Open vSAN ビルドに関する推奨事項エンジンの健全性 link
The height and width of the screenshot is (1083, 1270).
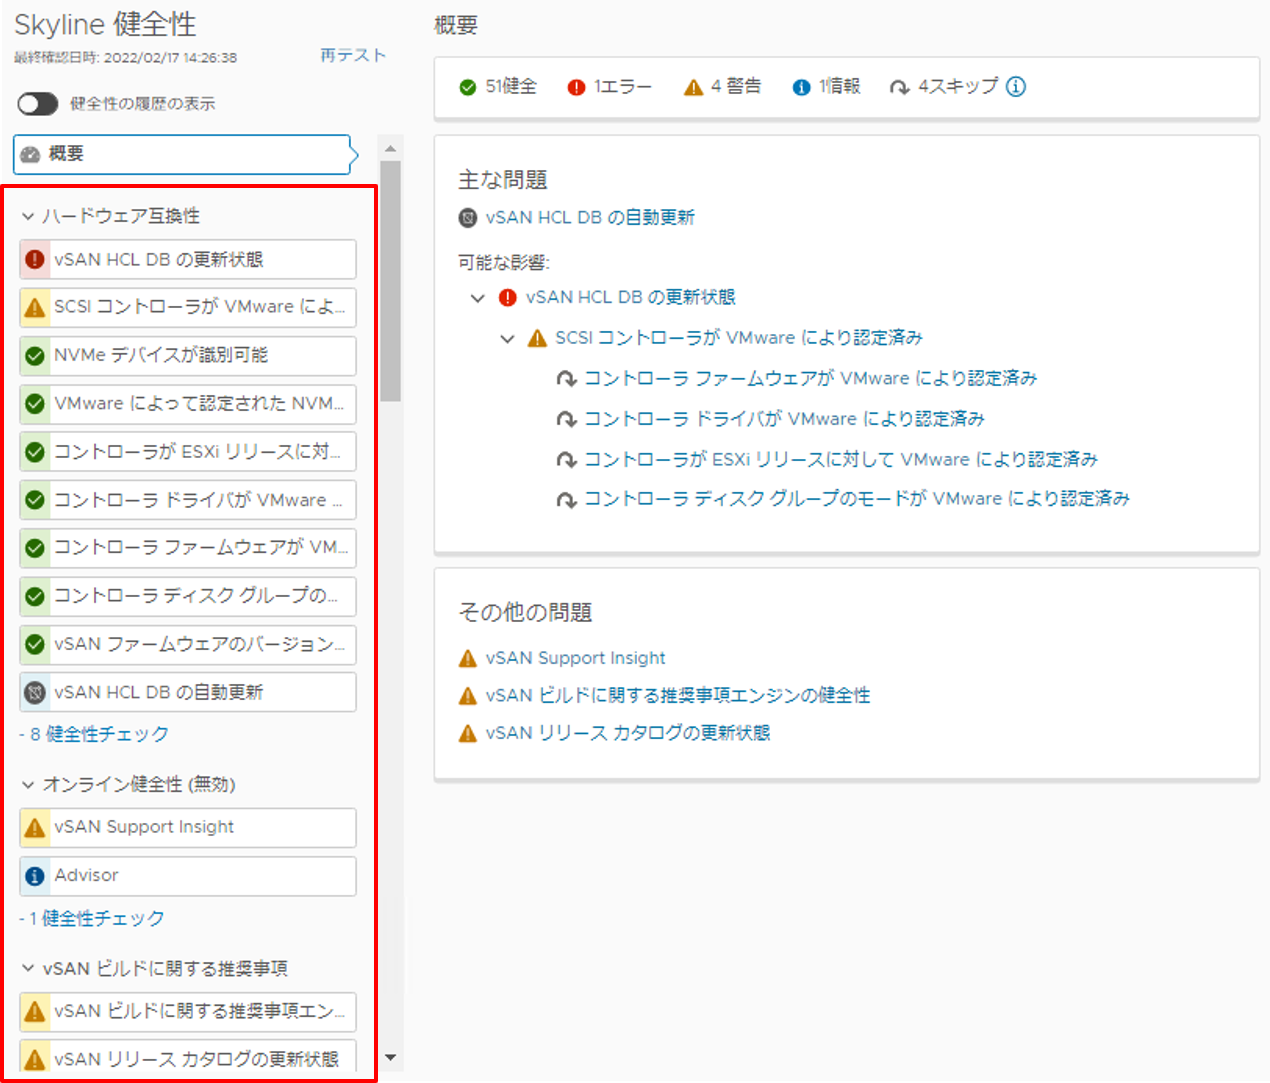tap(678, 695)
